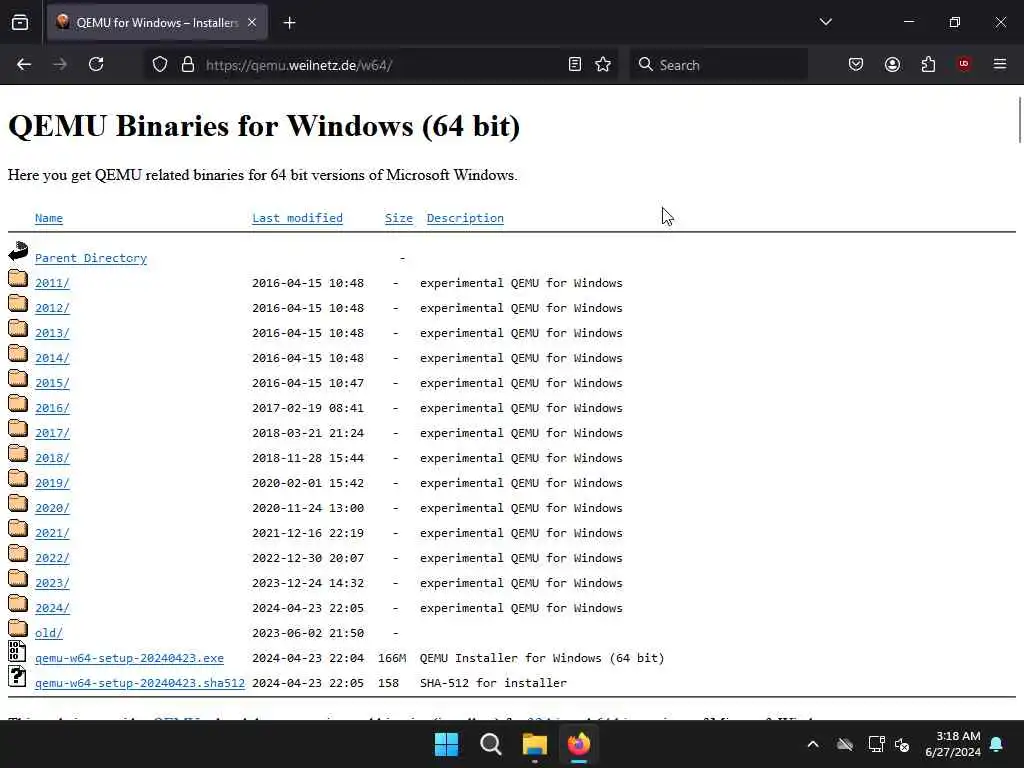Reload the current page
Viewport: 1024px width, 768px height.
coord(96,64)
